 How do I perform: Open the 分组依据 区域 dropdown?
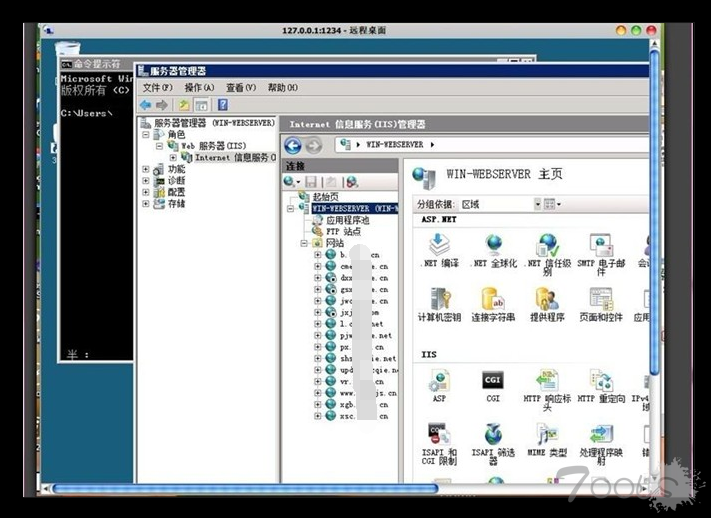537,204
